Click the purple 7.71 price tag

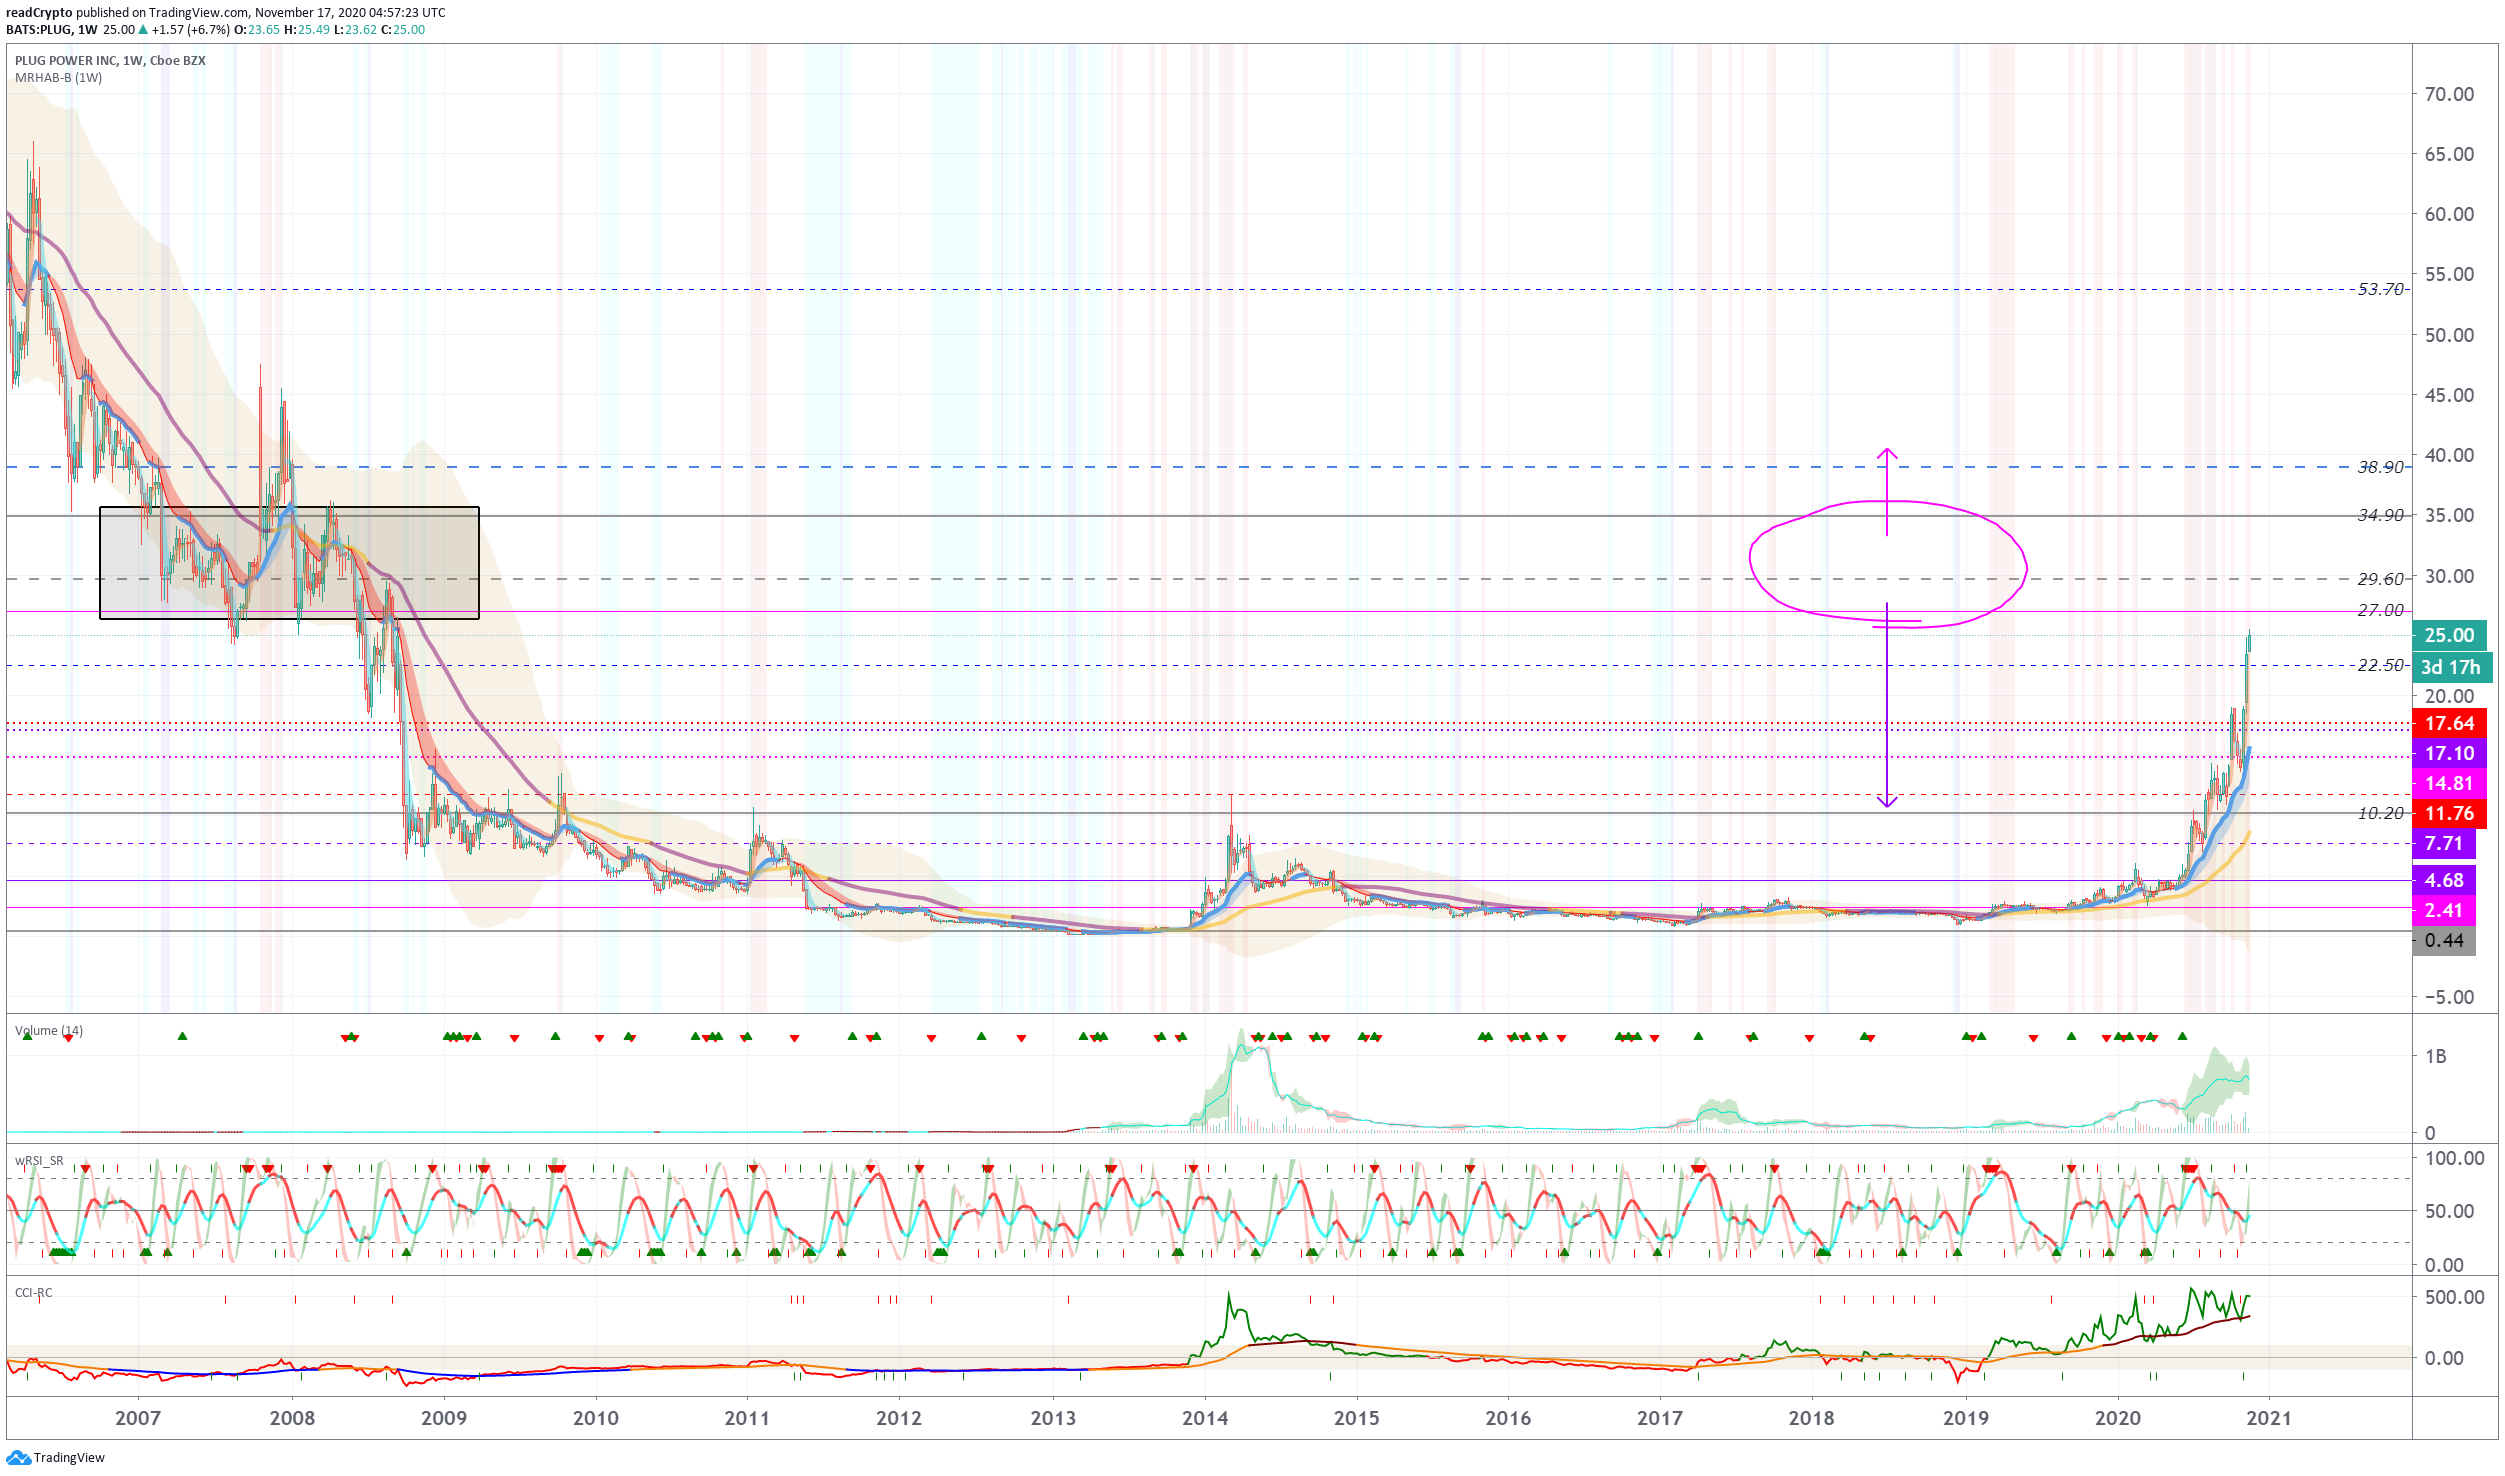2444,844
